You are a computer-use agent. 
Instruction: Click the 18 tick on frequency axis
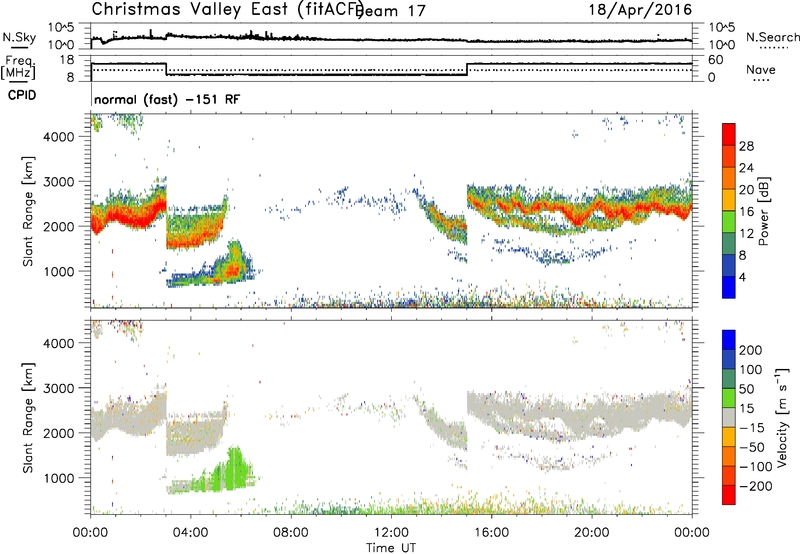point(67,60)
